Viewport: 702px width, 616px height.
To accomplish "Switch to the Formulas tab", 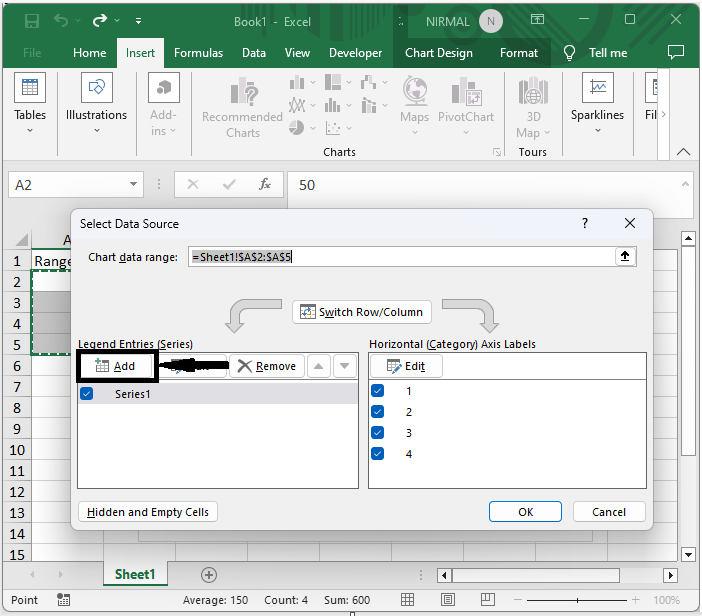I will click(198, 53).
